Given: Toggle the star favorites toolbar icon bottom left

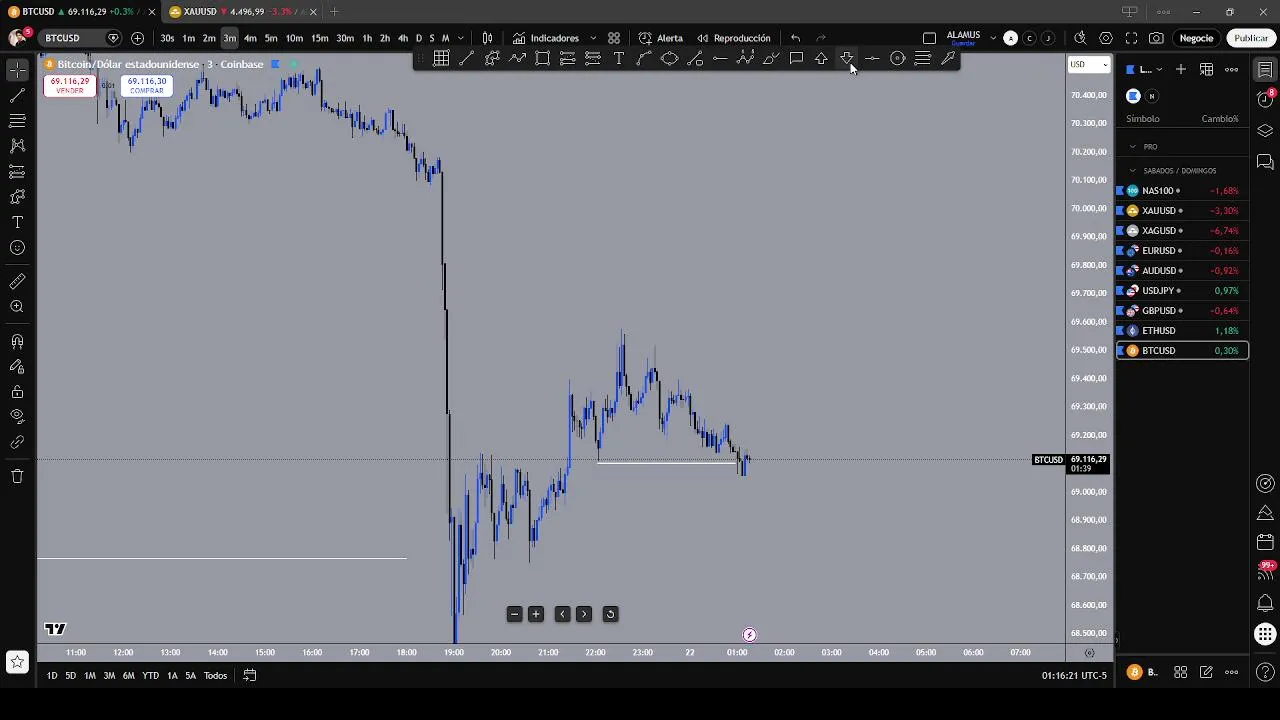Looking at the screenshot, I should pos(17,661).
